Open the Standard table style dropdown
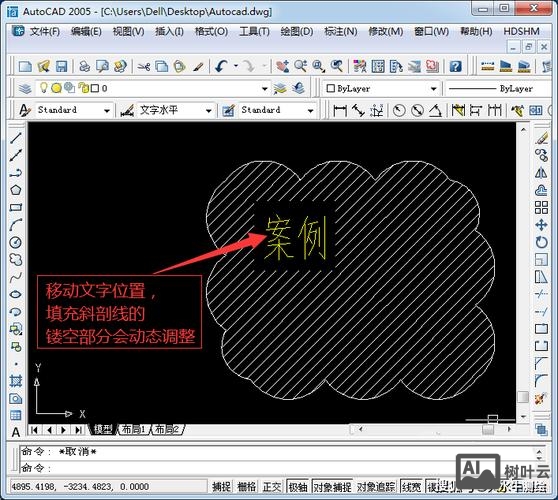The height and width of the screenshot is (500, 558). pos(310,111)
